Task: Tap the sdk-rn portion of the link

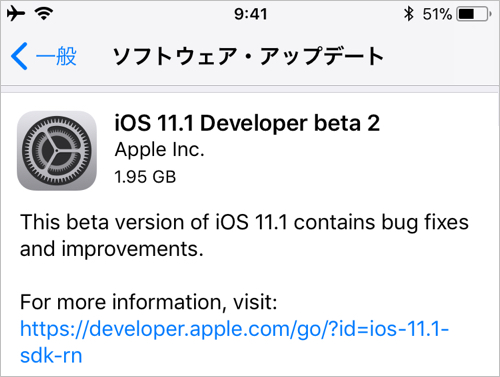Action: tap(51, 355)
